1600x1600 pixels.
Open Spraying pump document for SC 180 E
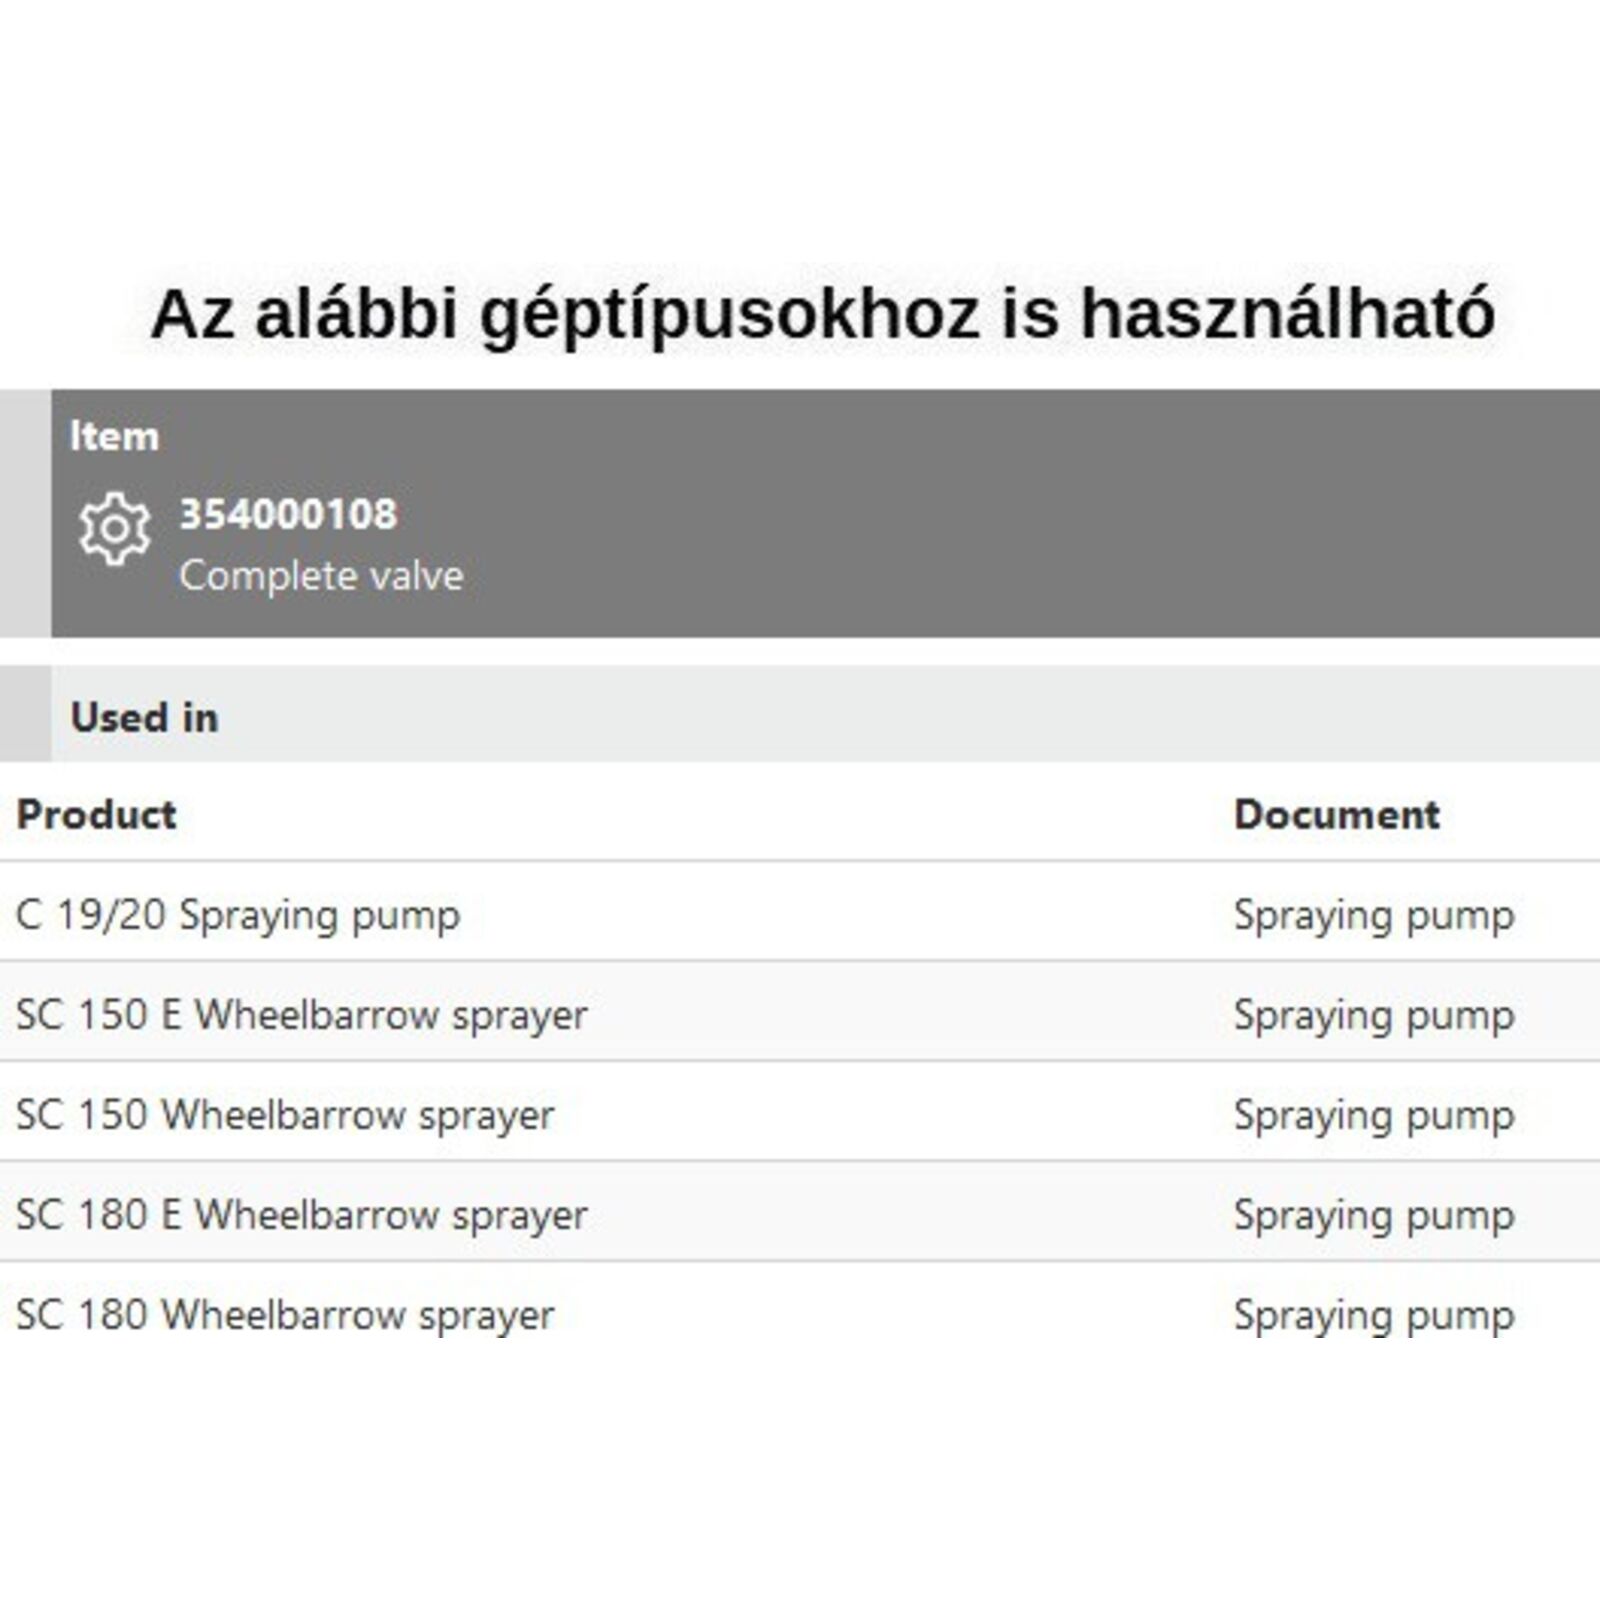click(1374, 1215)
